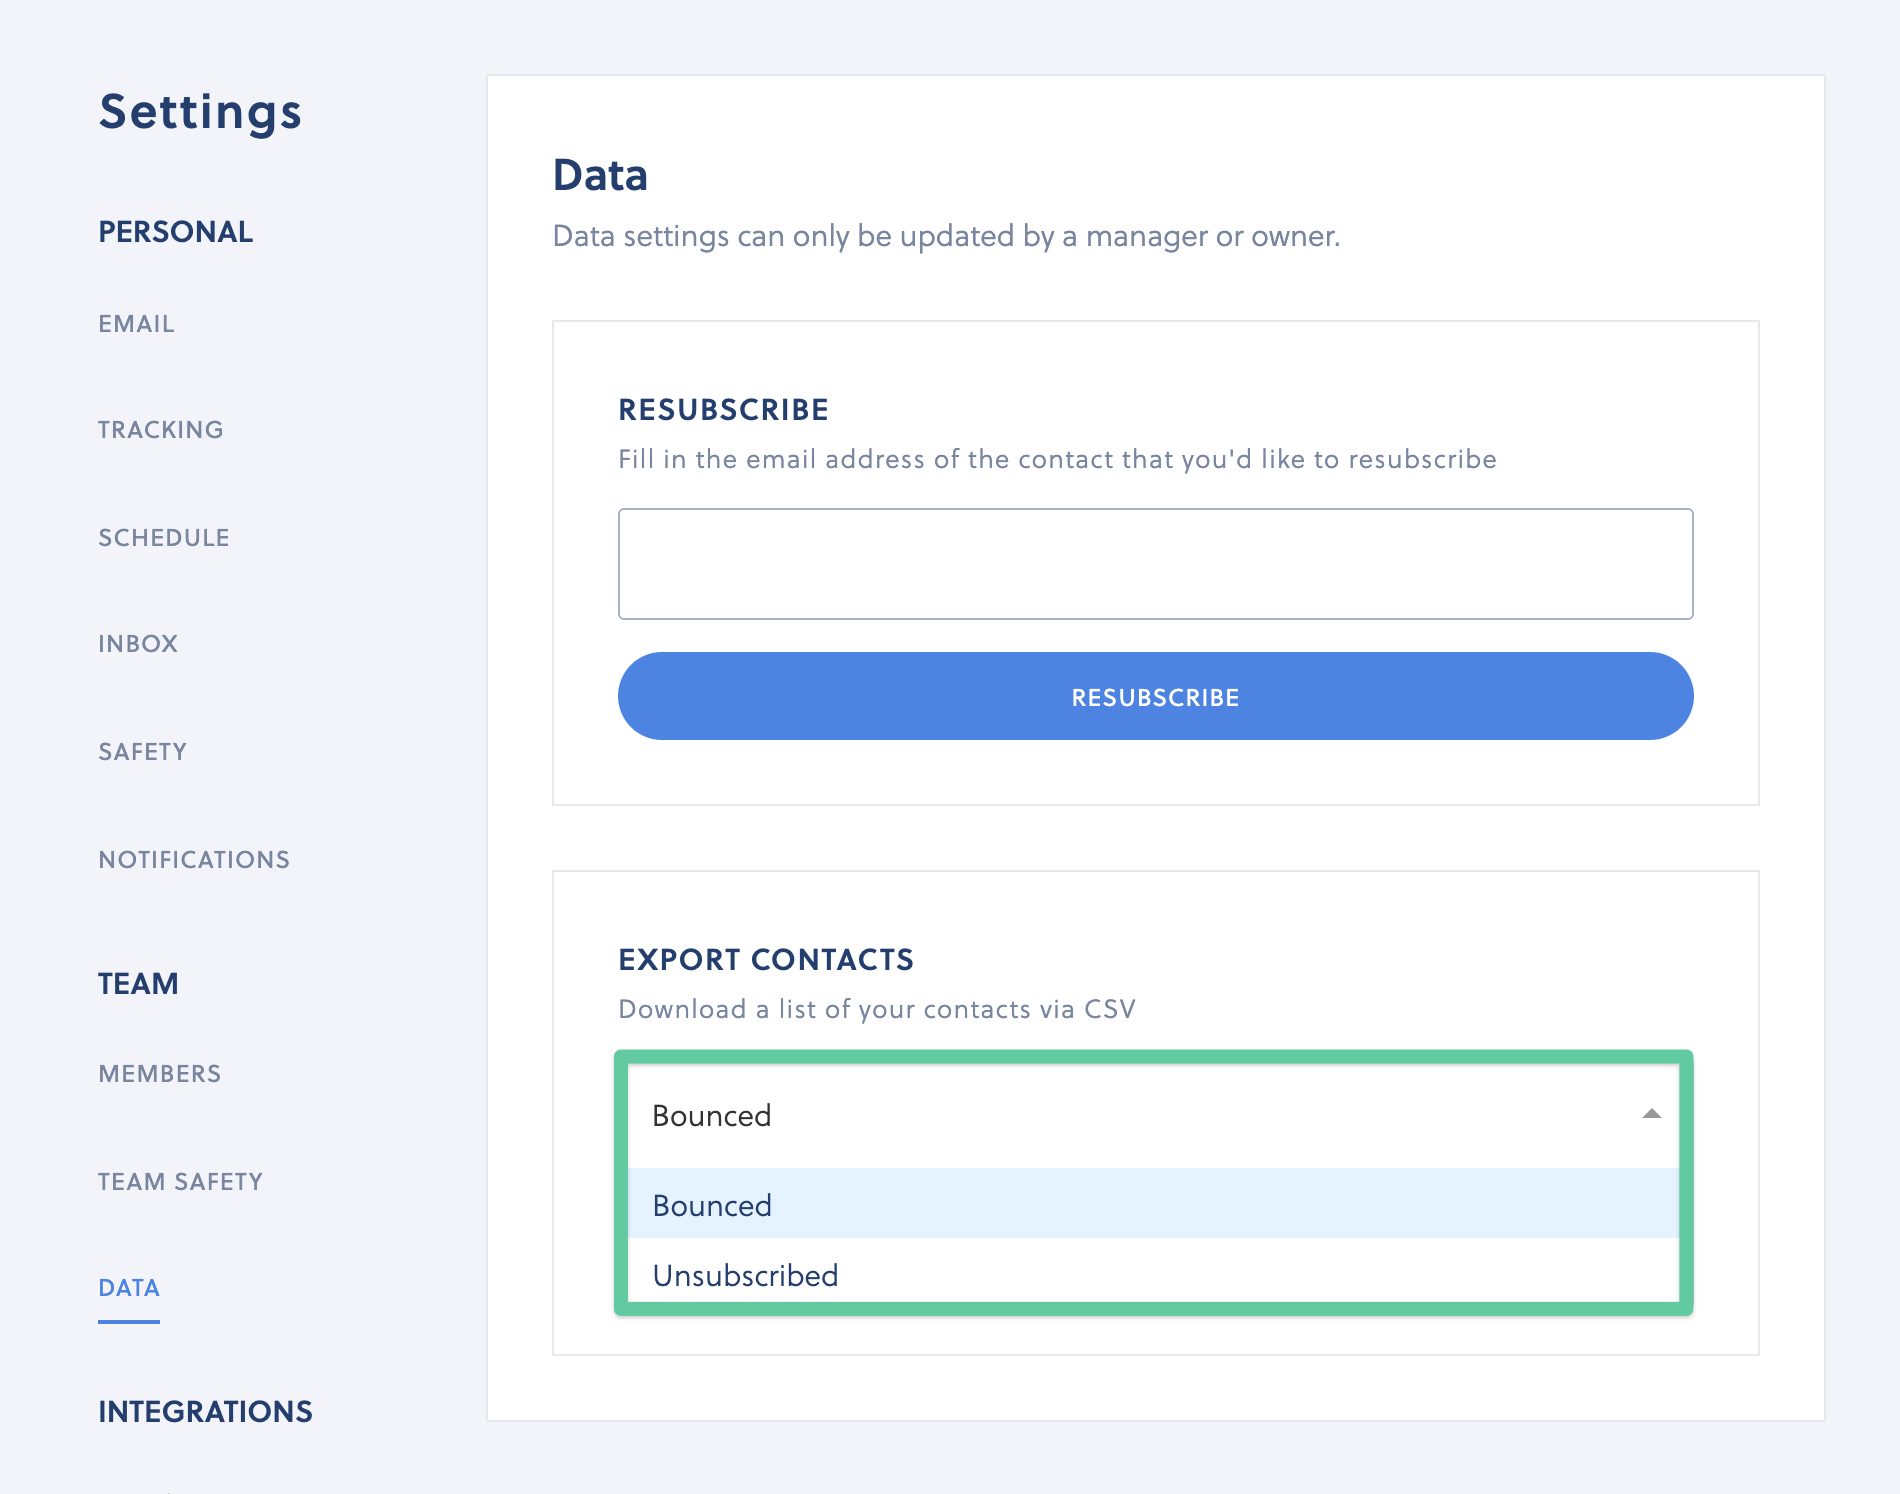Open the personal Safety settings
Image resolution: width=1900 pixels, height=1494 pixels.
click(x=143, y=752)
